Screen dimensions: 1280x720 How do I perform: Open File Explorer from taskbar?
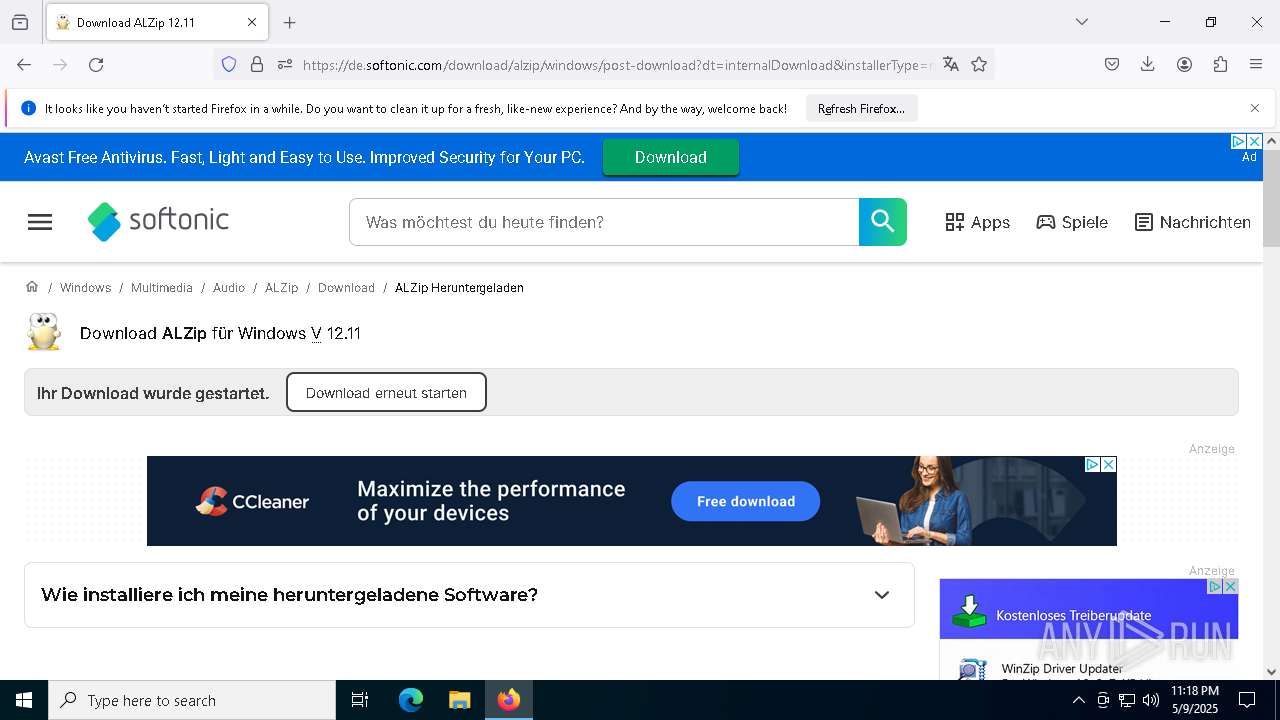[459, 700]
